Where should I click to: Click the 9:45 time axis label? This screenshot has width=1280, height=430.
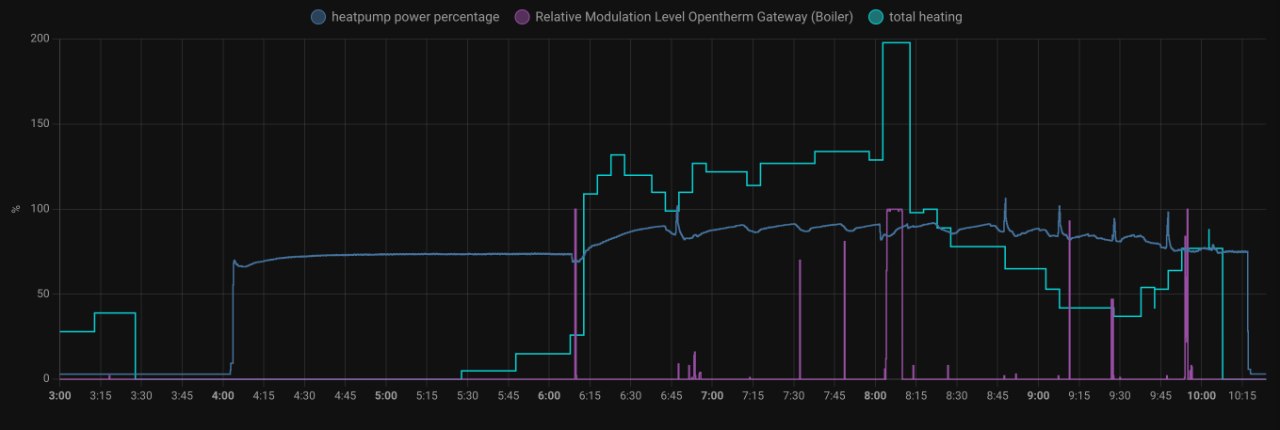(1160, 396)
